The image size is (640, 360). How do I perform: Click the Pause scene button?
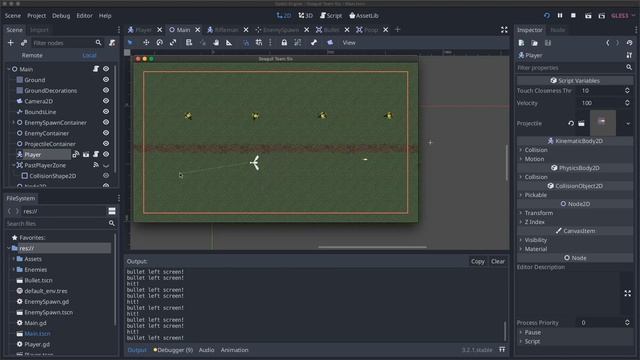pyautogui.click(x=560, y=16)
